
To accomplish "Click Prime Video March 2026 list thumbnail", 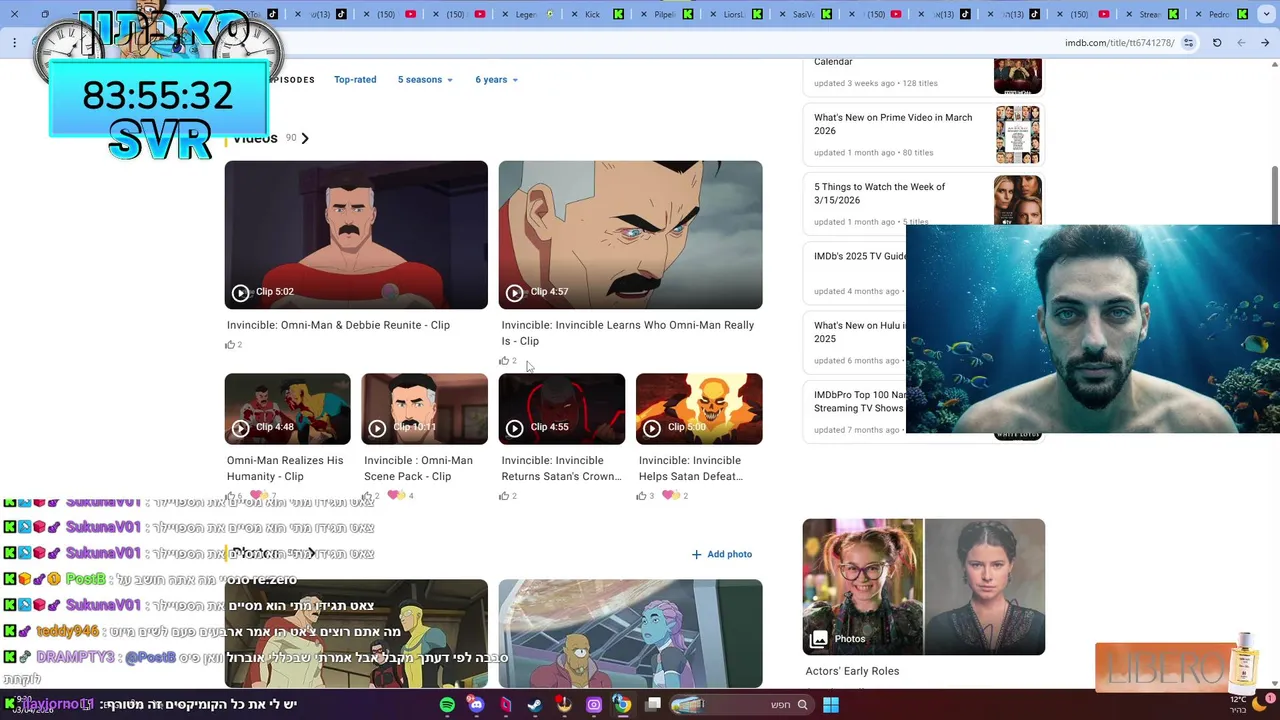I will pos(1018,135).
